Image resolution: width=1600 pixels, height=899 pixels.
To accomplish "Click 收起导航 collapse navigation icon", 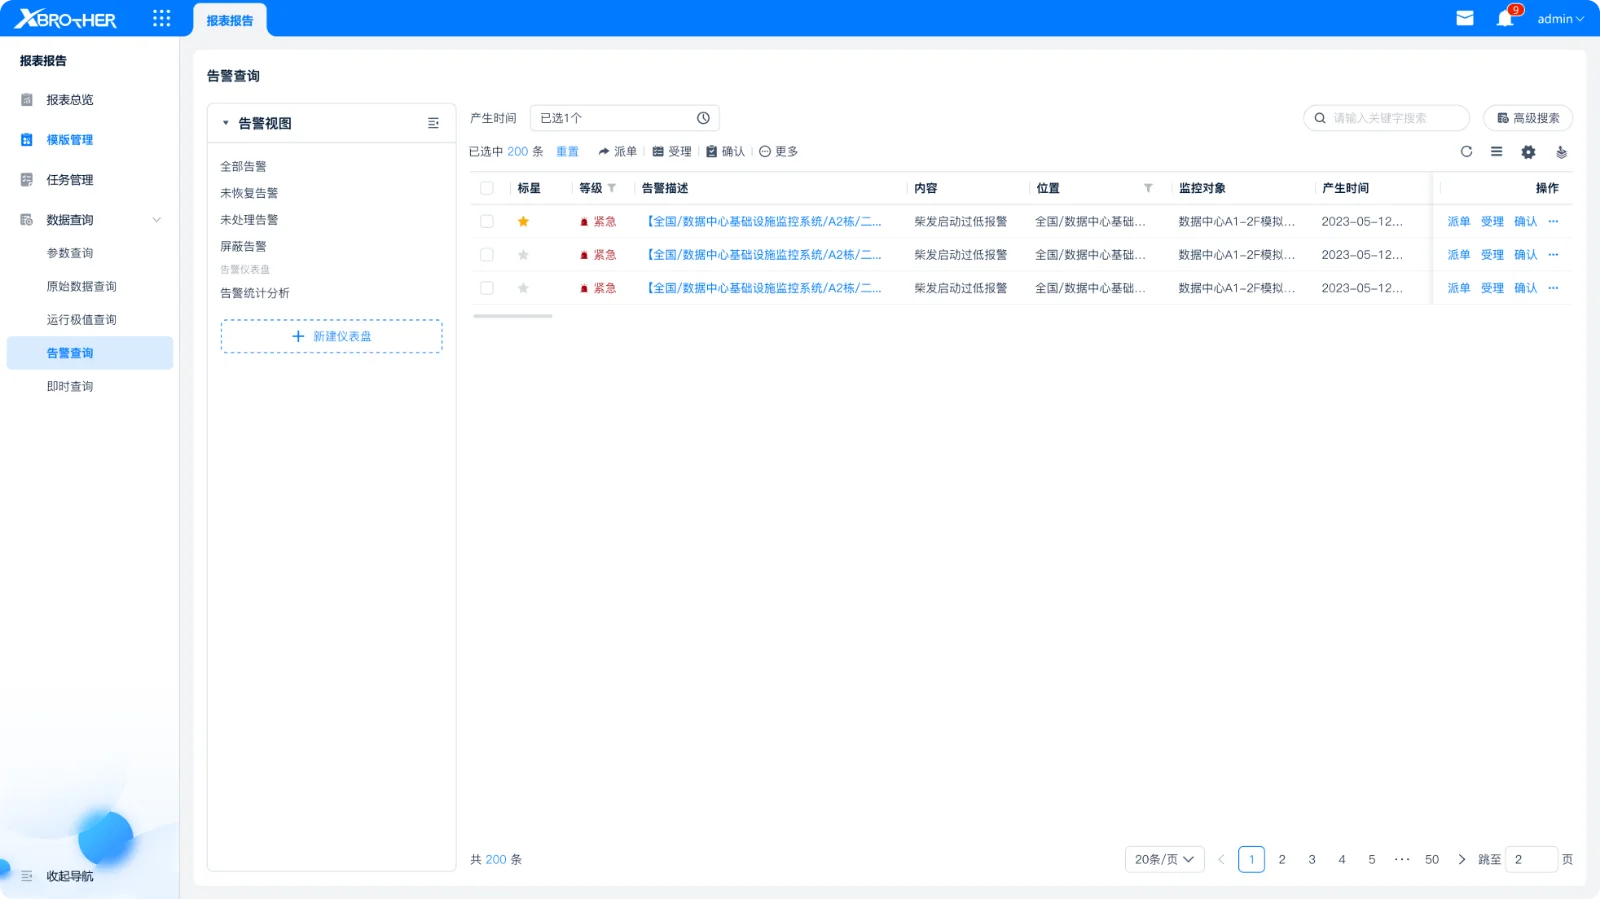I will pyautogui.click(x=27, y=876).
